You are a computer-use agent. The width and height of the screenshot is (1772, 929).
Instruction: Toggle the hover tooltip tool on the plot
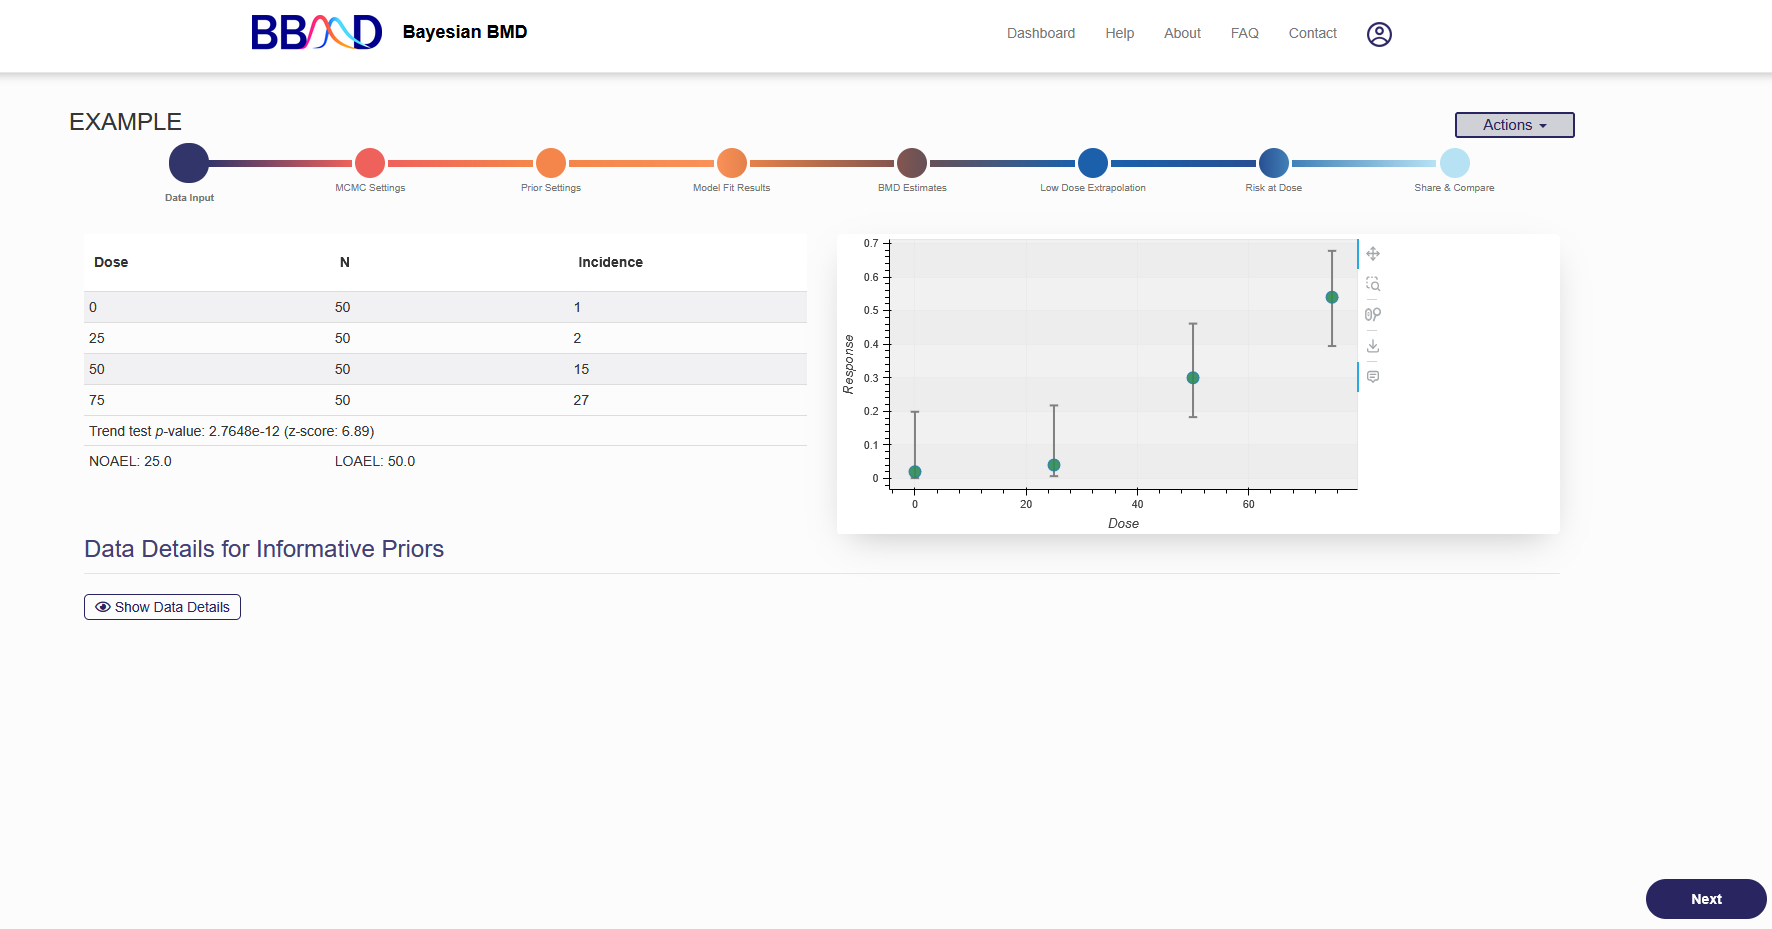1373,376
